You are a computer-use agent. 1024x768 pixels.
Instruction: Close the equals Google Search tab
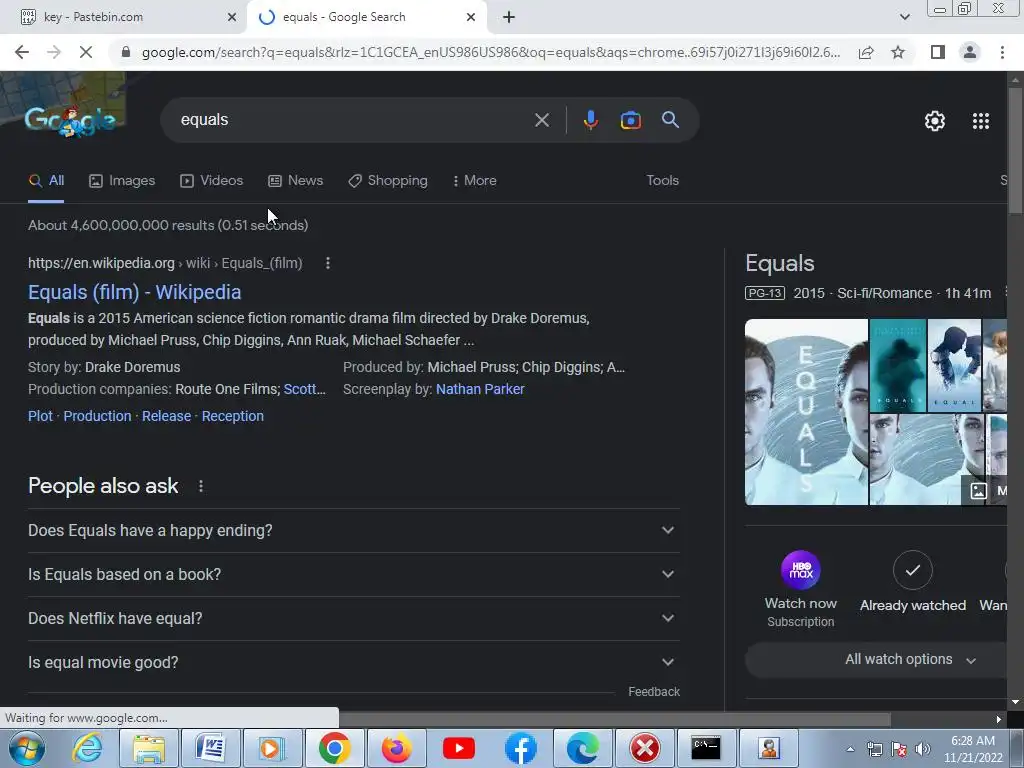471,17
